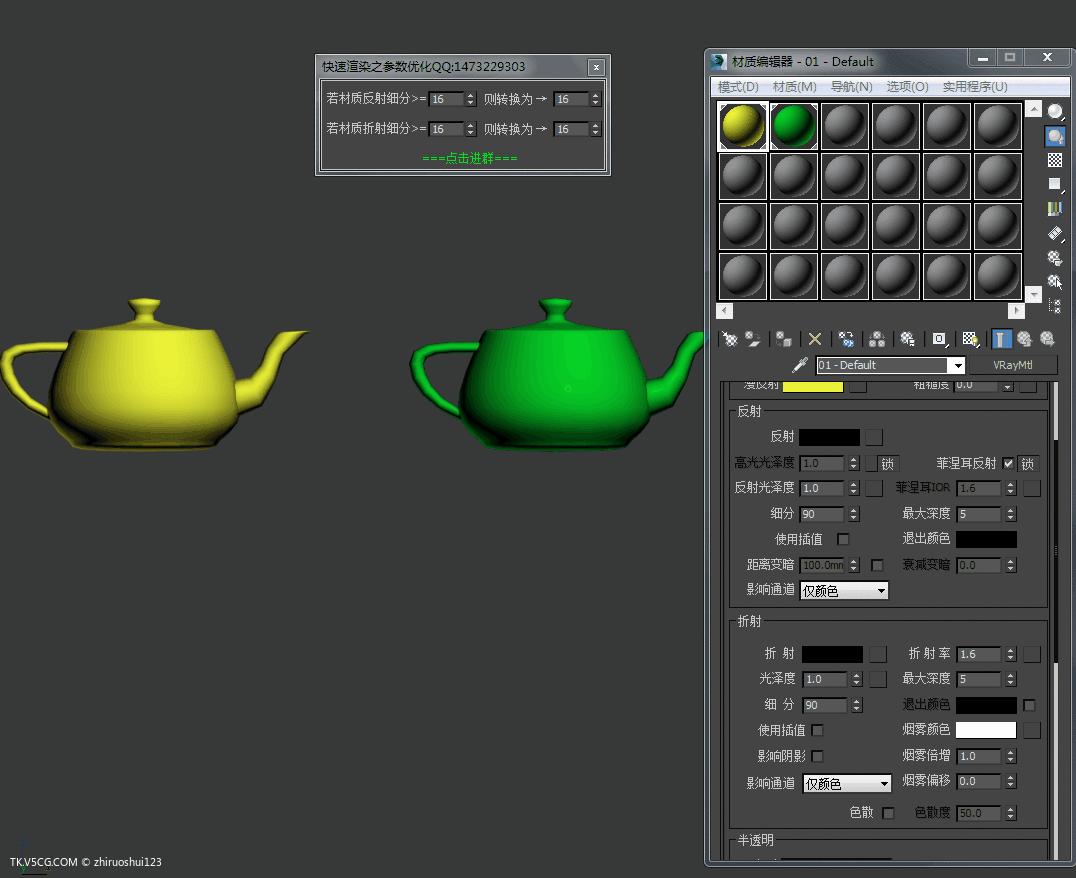Screen dimensions: 1076x878
Task: Click Go to Parent icon
Action: click(1025, 339)
